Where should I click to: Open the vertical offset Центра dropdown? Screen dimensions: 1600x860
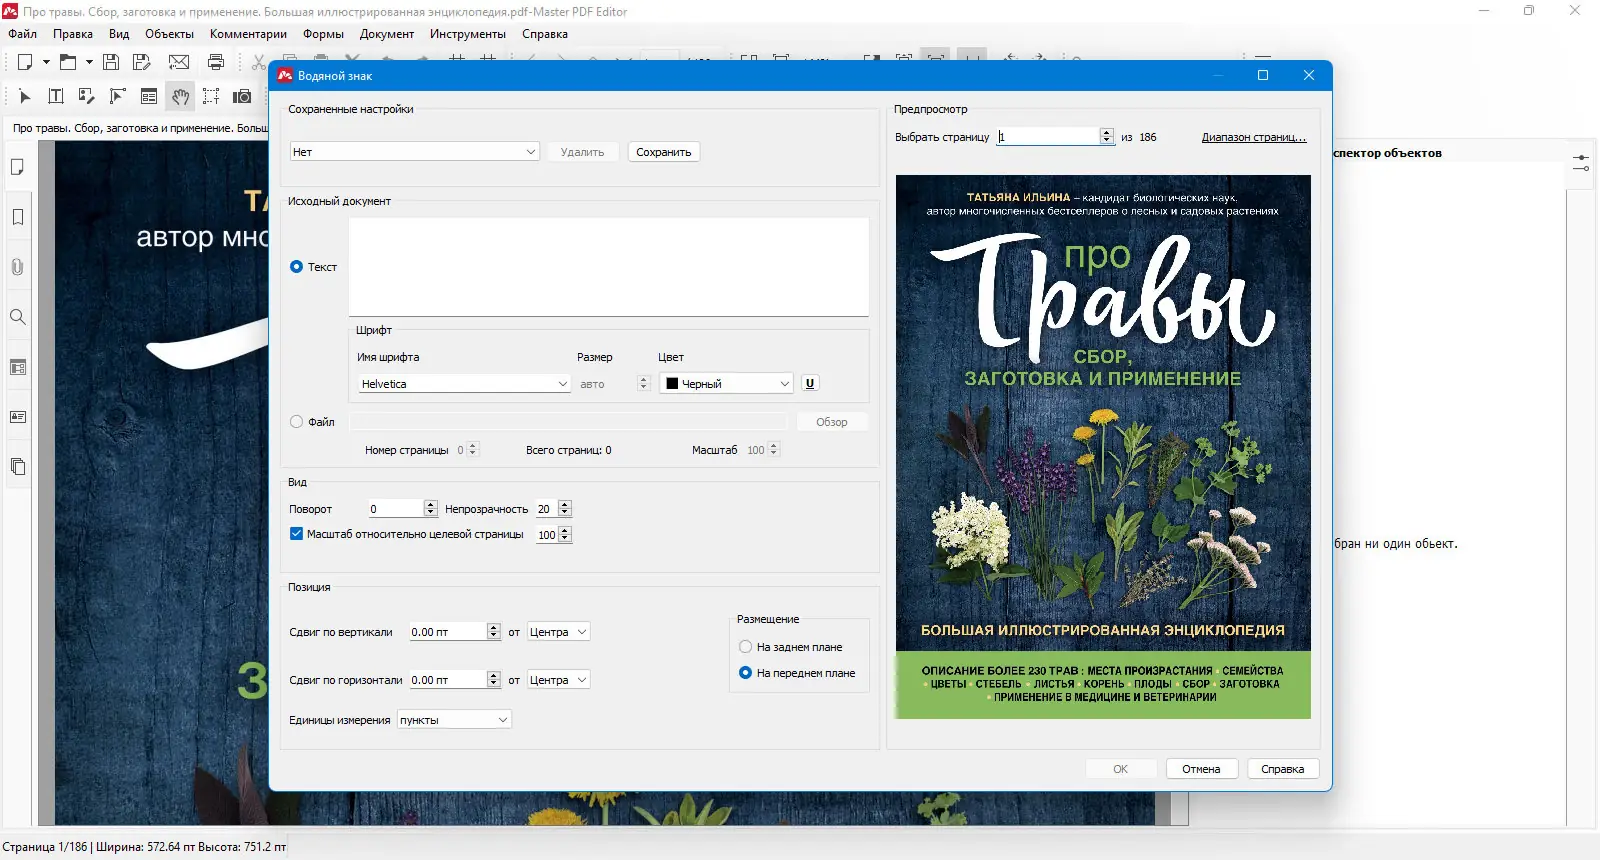coord(559,632)
